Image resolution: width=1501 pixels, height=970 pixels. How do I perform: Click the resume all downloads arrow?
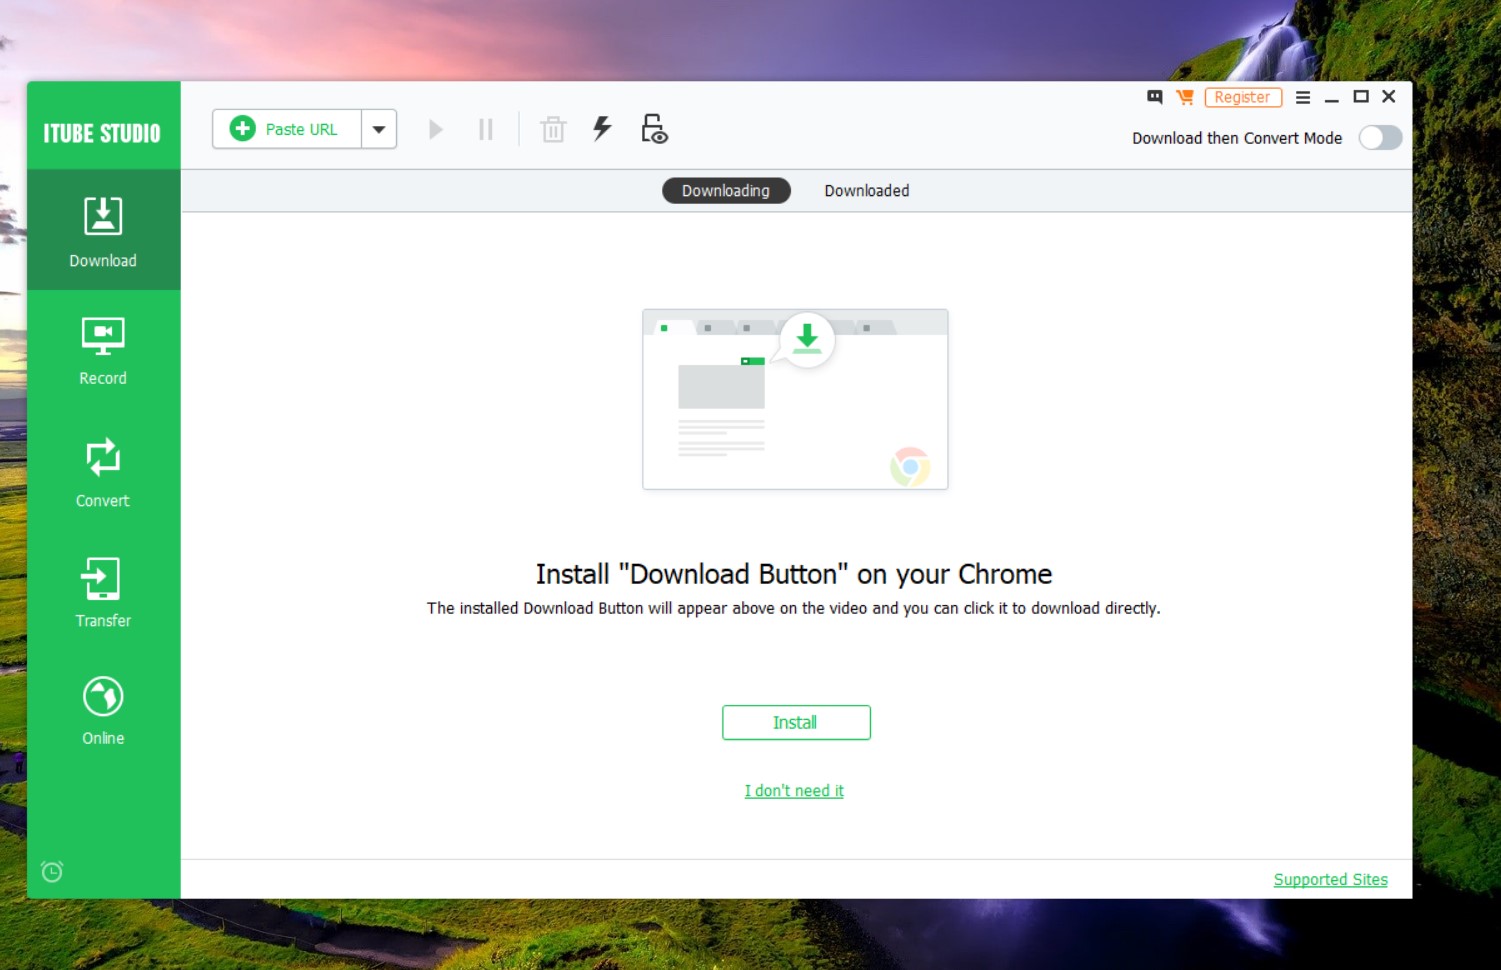click(x=435, y=129)
